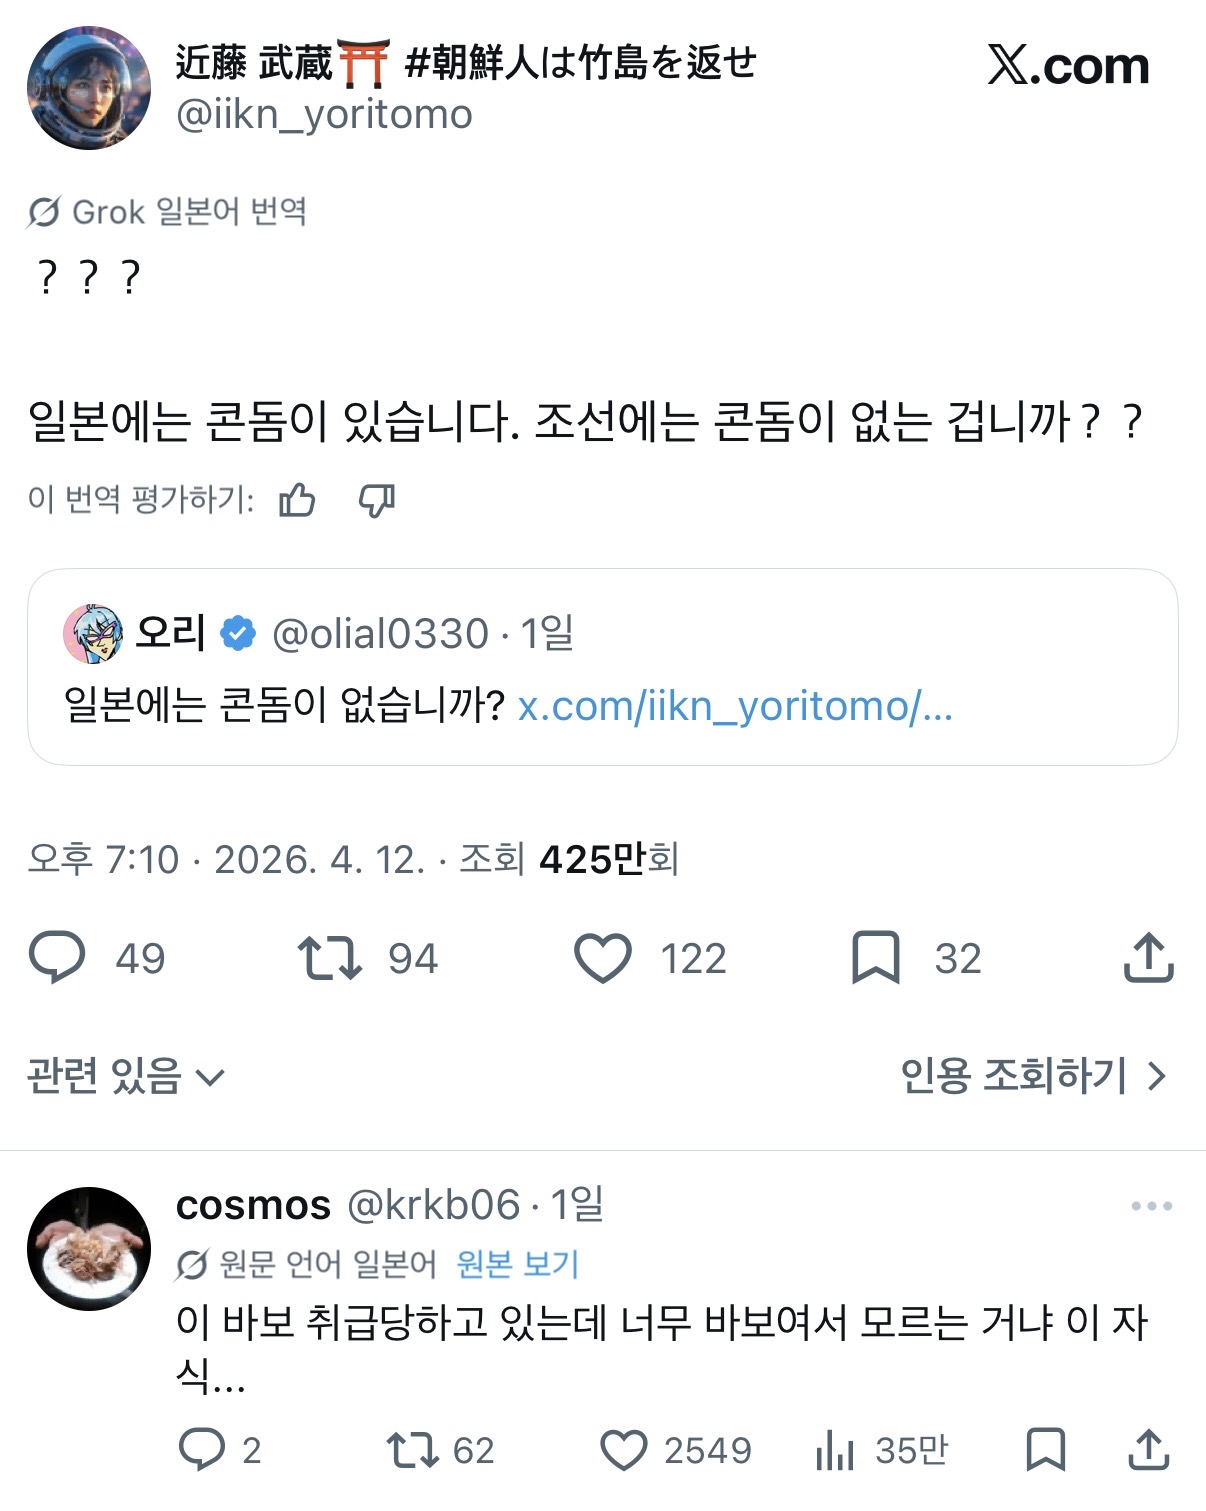Screen dimensions: 1206x1511
Task: Like the cosmos reply
Action: pos(624,1450)
